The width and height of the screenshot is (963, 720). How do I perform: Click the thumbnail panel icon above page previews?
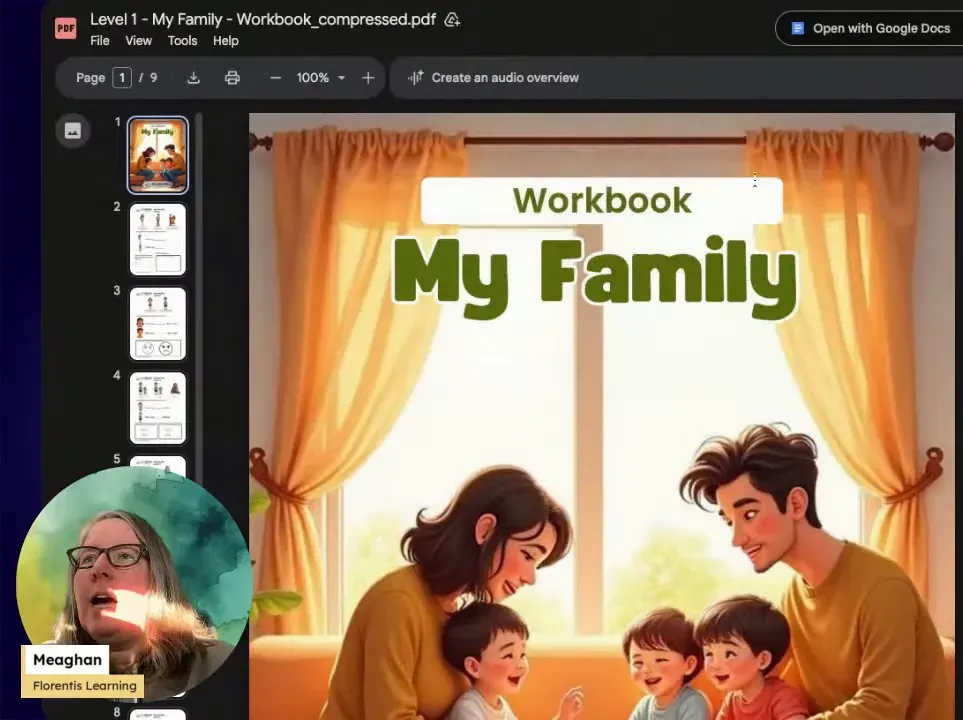72,130
